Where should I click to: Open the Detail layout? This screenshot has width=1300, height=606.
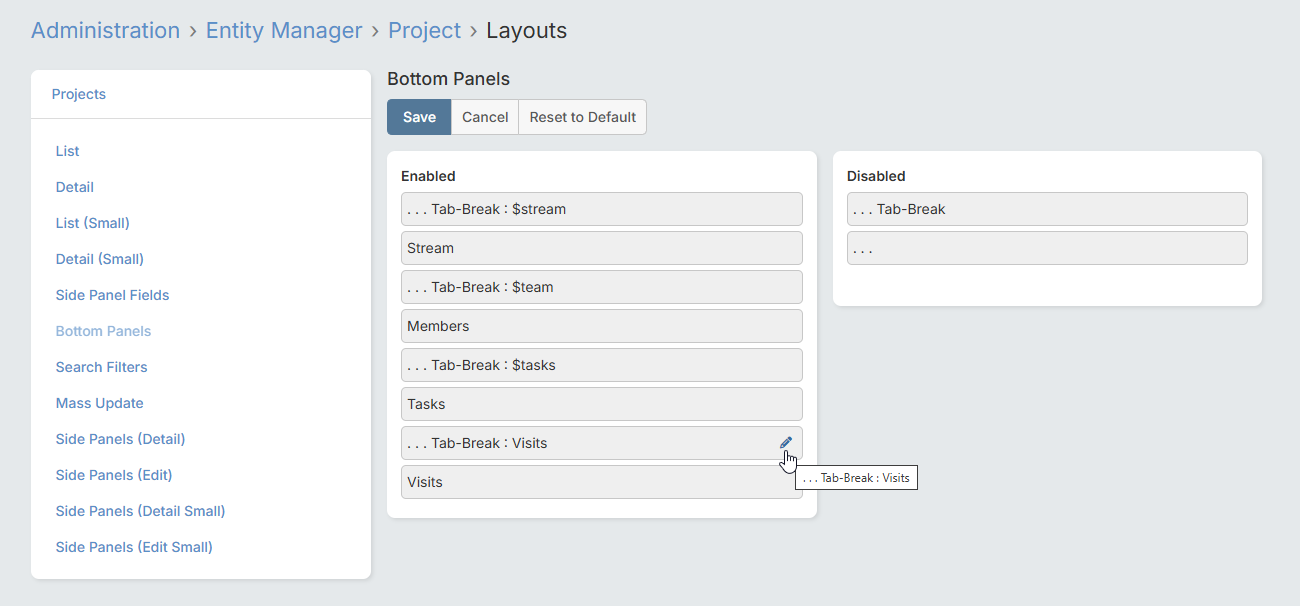75,187
